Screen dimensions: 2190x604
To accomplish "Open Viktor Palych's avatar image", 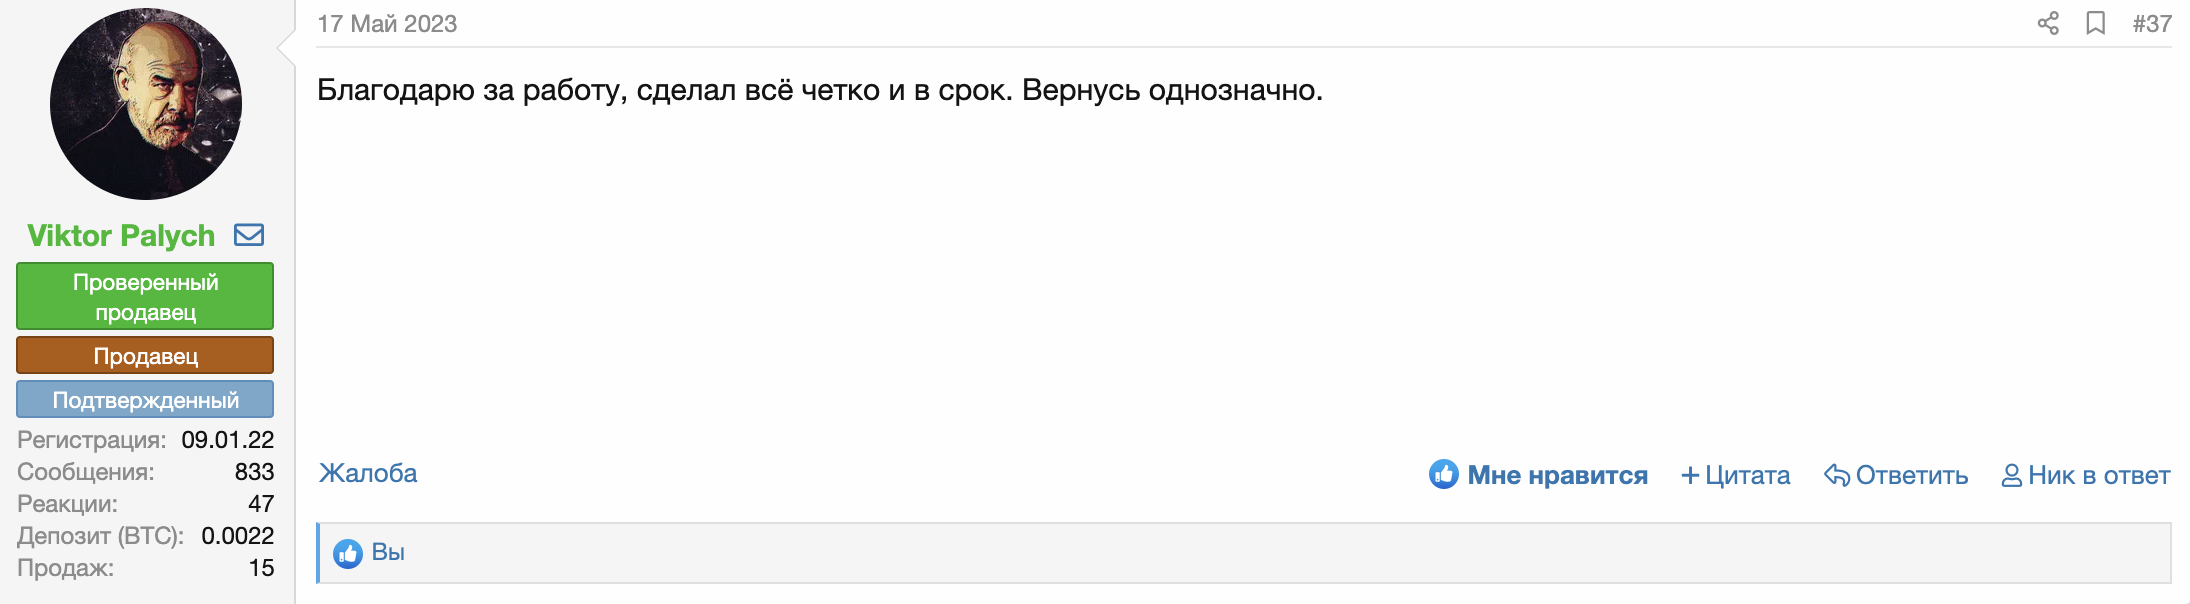I will (146, 103).
